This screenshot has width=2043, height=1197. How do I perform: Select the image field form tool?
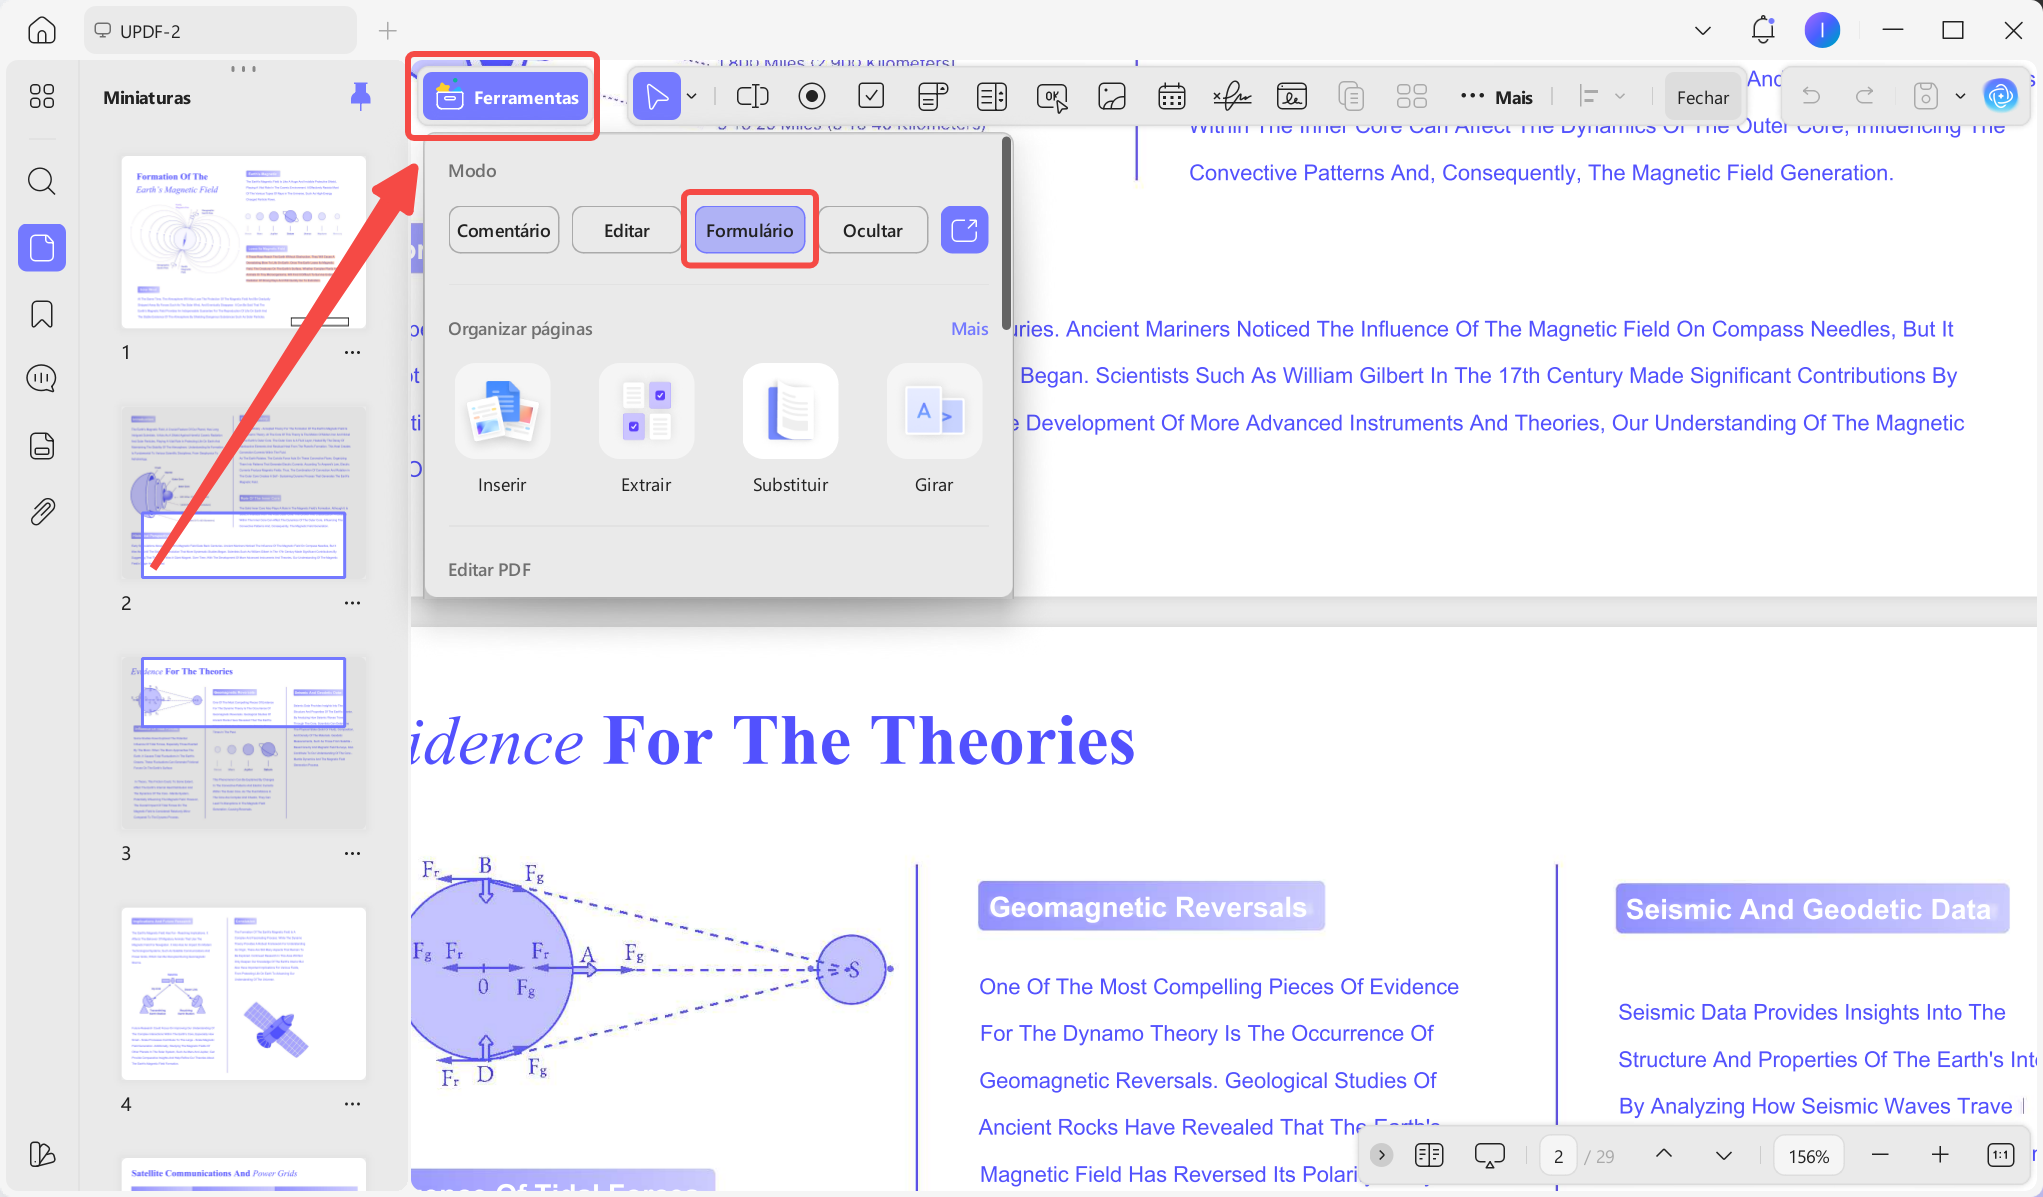point(1112,96)
